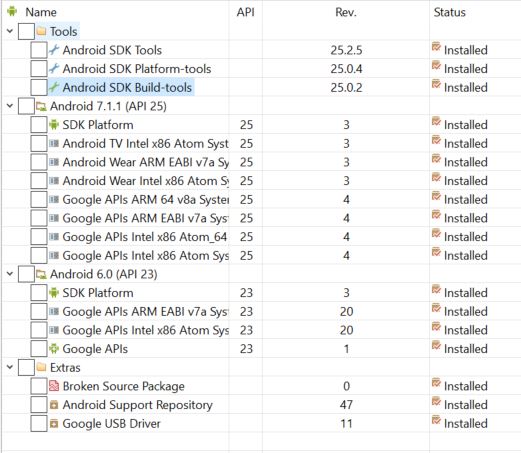
Task: Click the Broken Source Package icon
Action: click(x=54, y=386)
